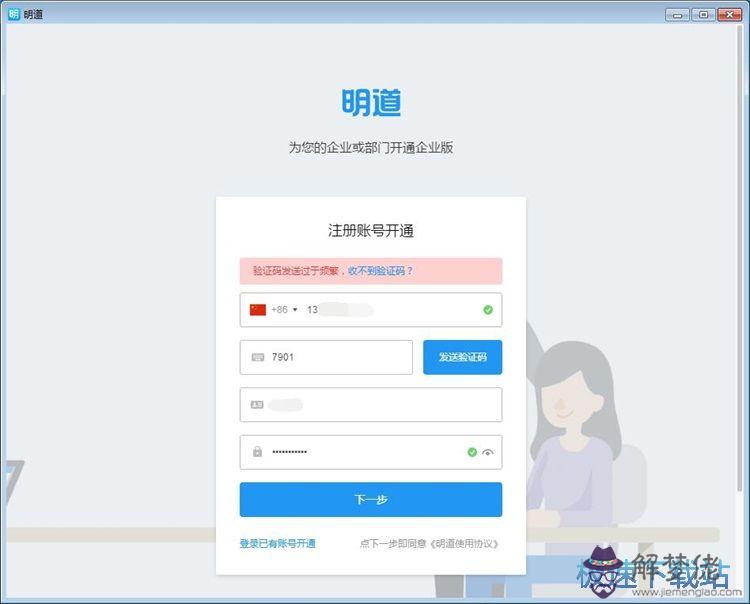Click the lock icon in password field
Image resolution: width=750 pixels, height=604 pixels.
257,451
